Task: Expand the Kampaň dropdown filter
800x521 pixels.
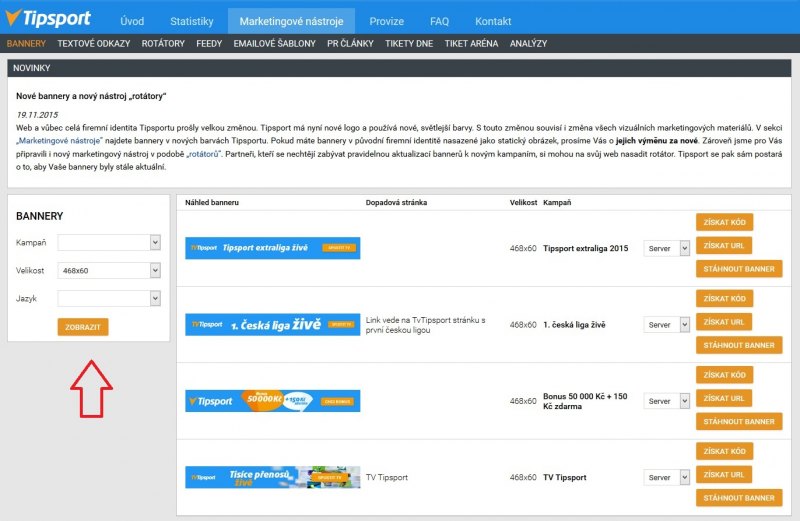Action: click(109, 242)
